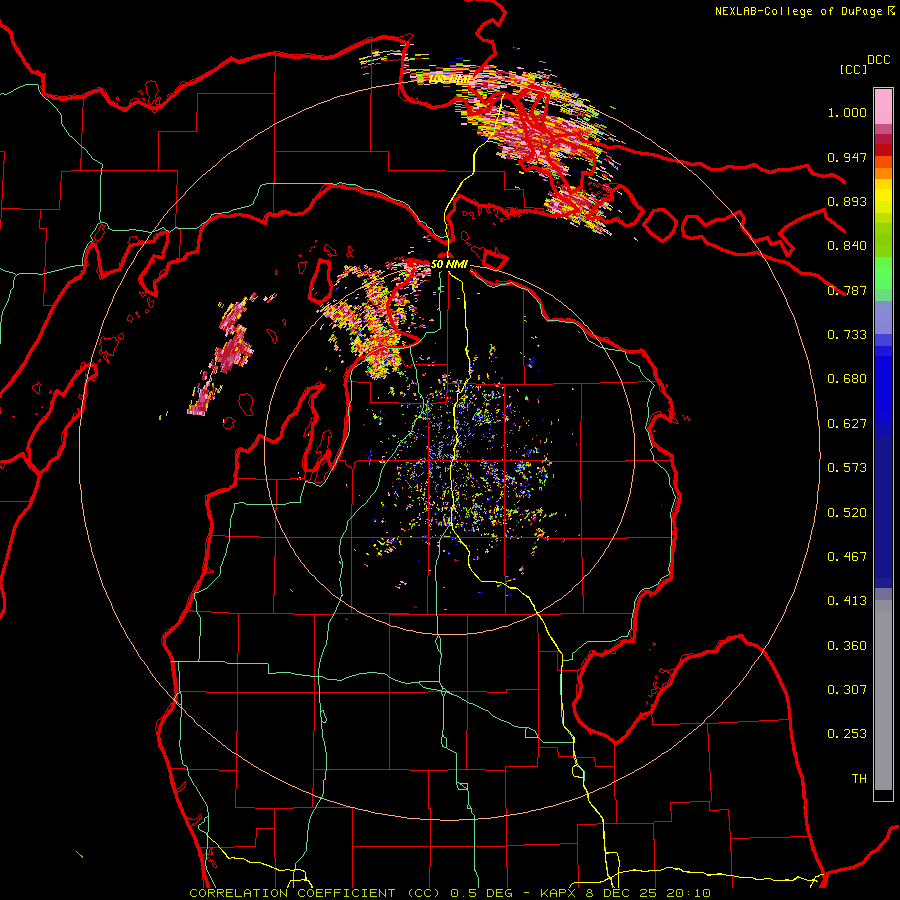The height and width of the screenshot is (900, 900).
Task: Click the [CC] units label
Action: pyautogui.click(x=854, y=69)
